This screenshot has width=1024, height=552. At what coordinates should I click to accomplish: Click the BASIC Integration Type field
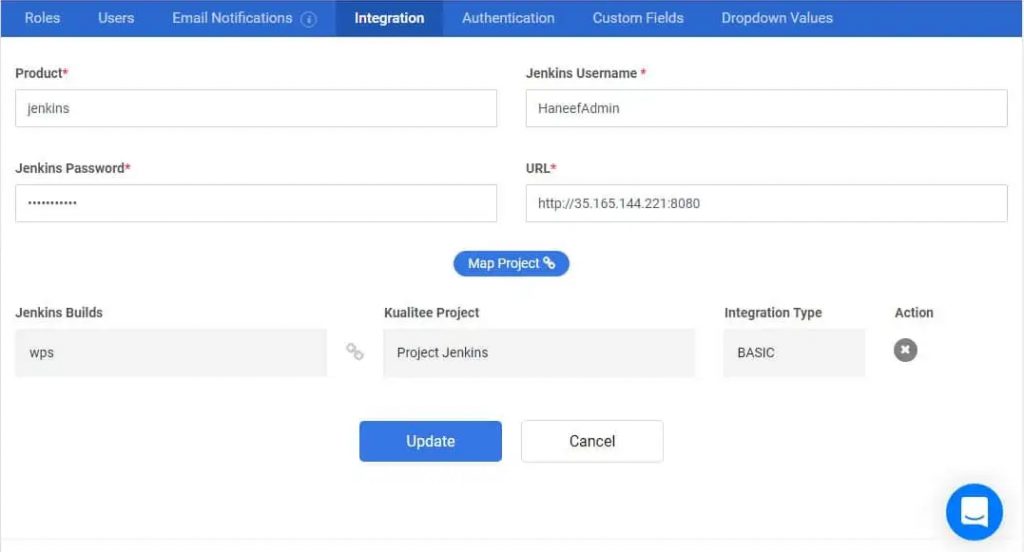click(794, 353)
